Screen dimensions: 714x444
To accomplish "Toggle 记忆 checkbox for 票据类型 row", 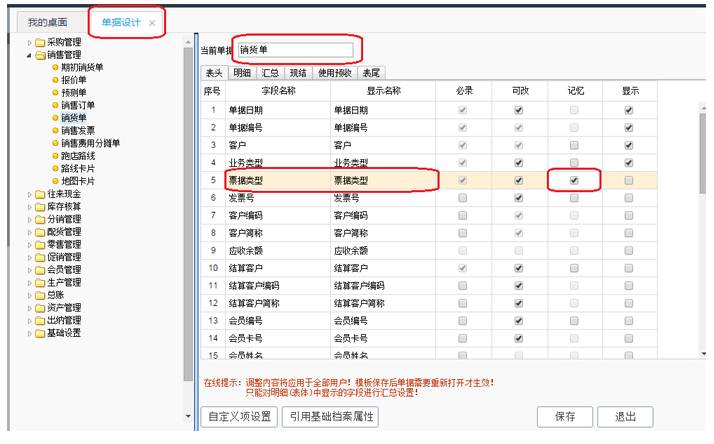I will pyautogui.click(x=574, y=181).
